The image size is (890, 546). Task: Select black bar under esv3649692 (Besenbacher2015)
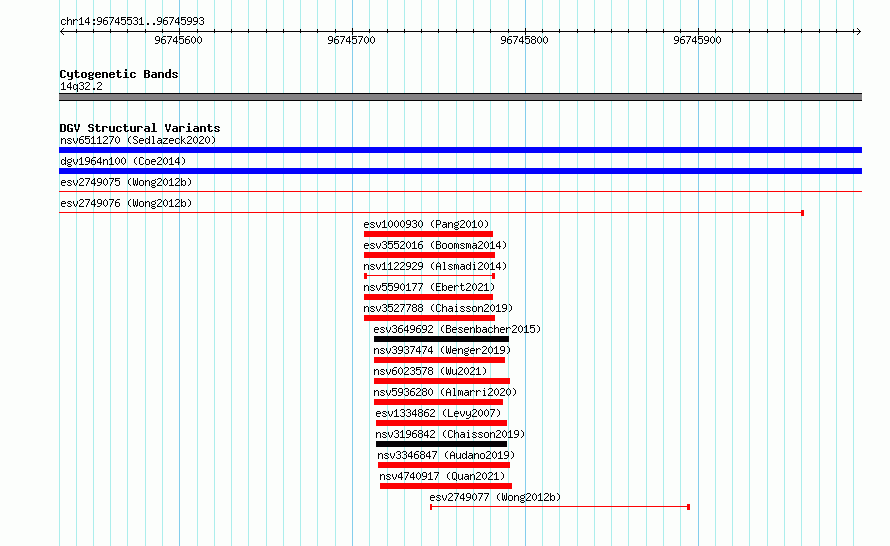coord(442,339)
